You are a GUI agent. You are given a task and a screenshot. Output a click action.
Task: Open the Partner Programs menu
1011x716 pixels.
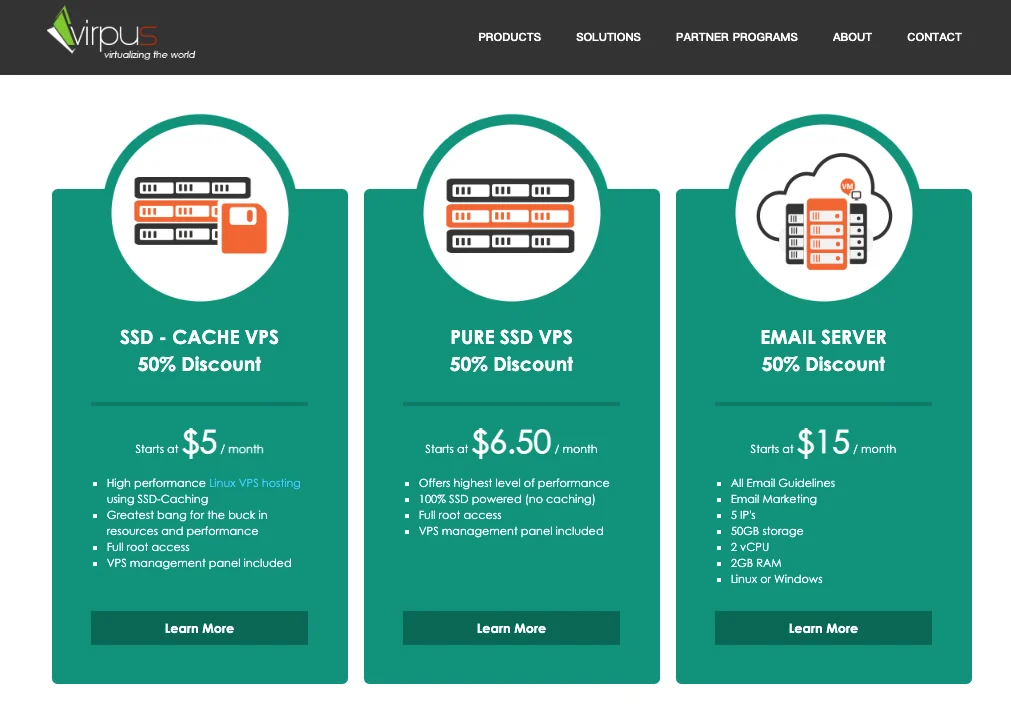click(736, 37)
